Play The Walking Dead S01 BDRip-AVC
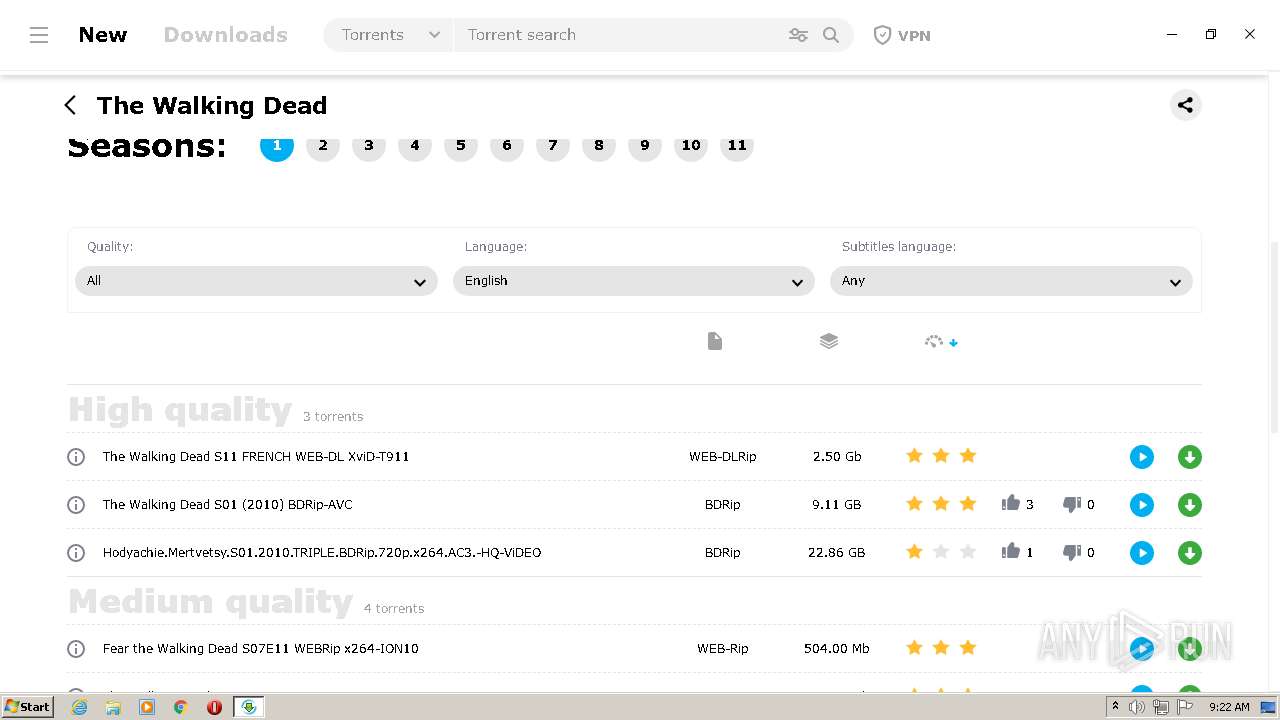This screenshot has height=720, width=1280. pyautogui.click(x=1142, y=505)
